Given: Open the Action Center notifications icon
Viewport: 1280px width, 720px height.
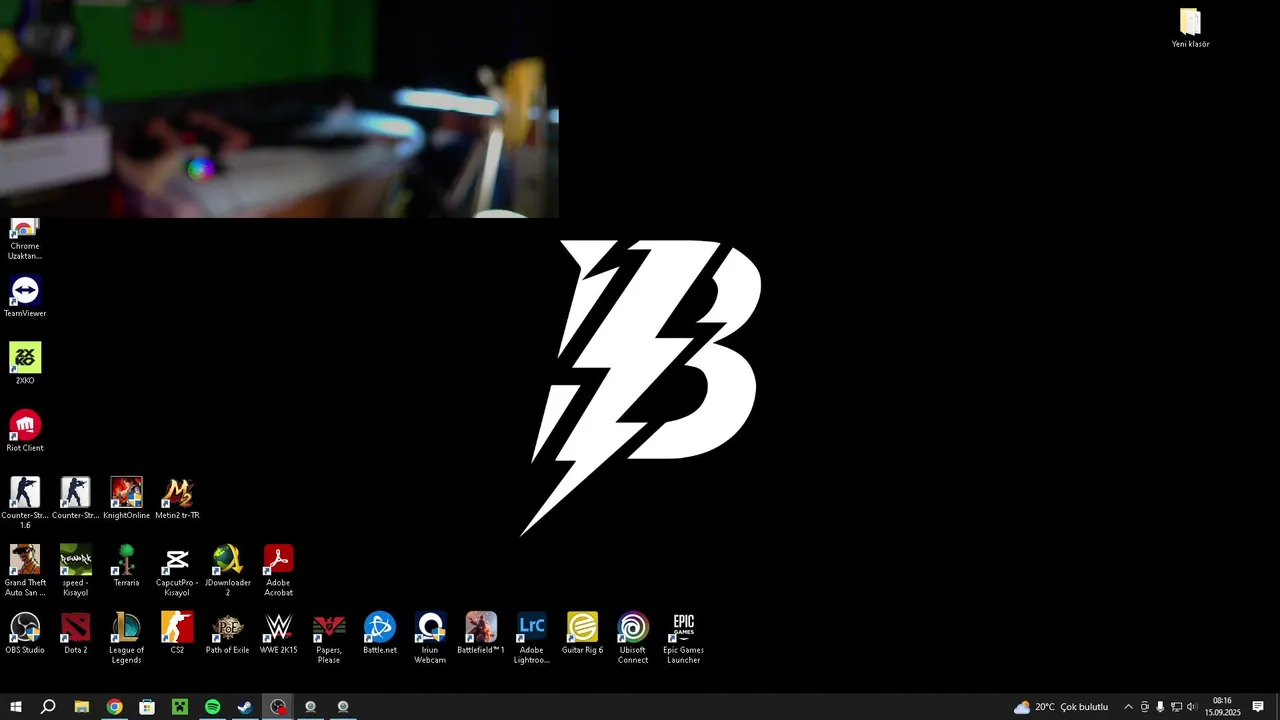Looking at the screenshot, I should [1258, 707].
